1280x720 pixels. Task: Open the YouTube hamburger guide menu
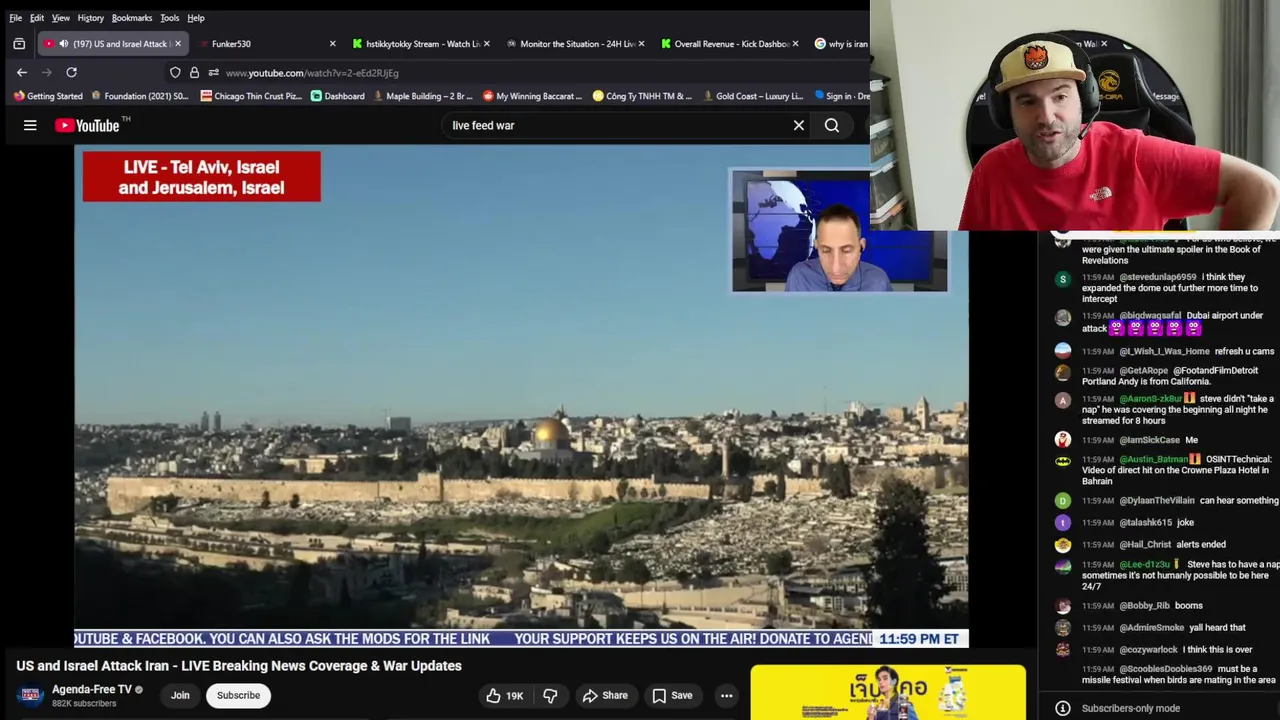point(30,125)
